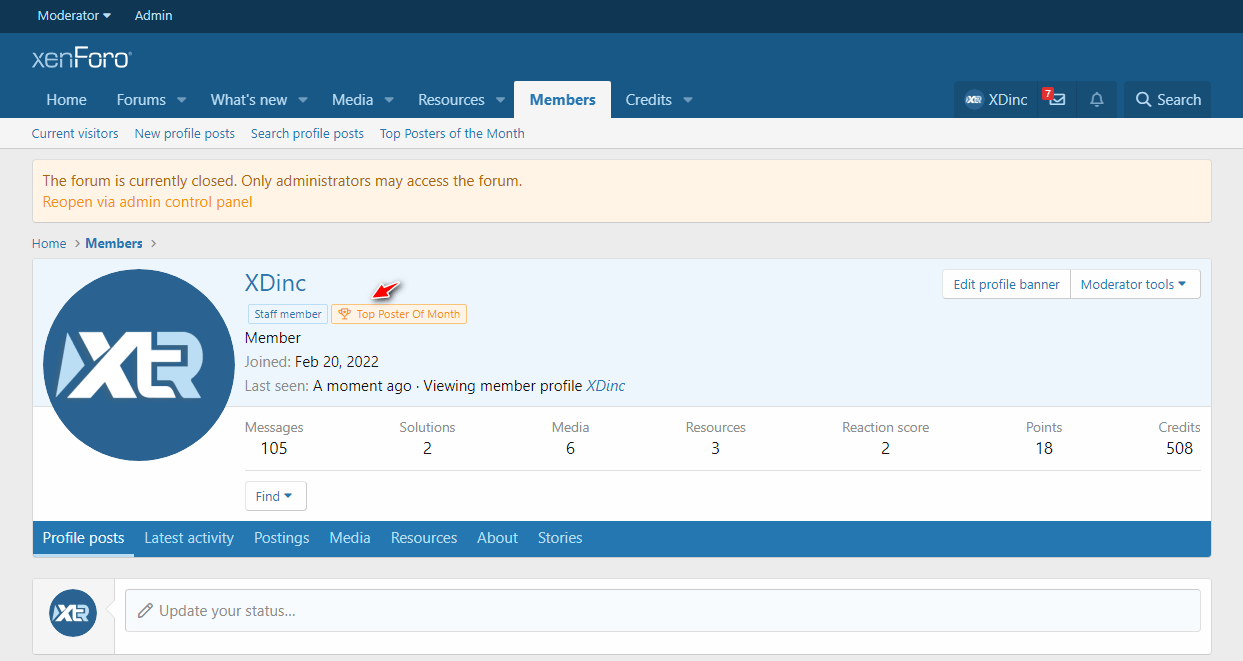1243x661 pixels.
Task: Click the Update your status input field
Action: (662, 610)
